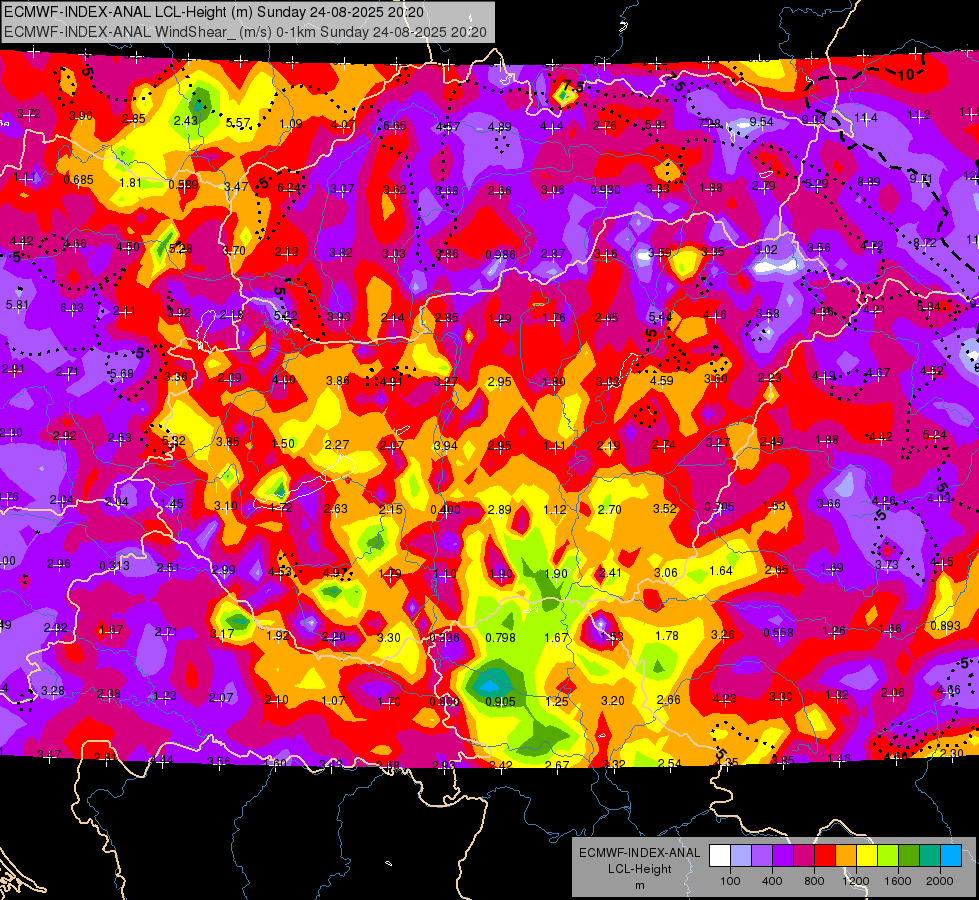
Task: Click "ECMWF-INDEX-ANAL" text inside the legend box
Action: click(640, 853)
